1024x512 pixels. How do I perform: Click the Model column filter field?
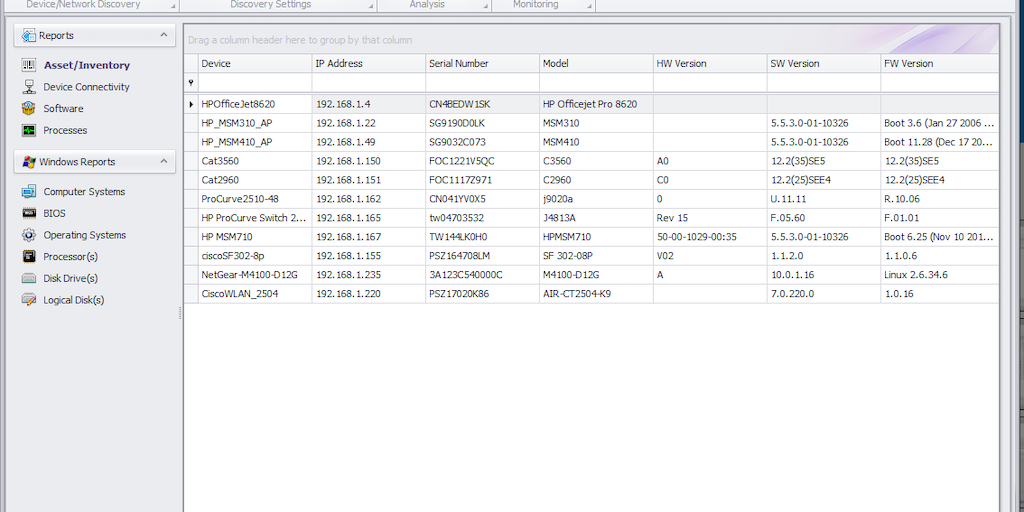[x=596, y=83]
